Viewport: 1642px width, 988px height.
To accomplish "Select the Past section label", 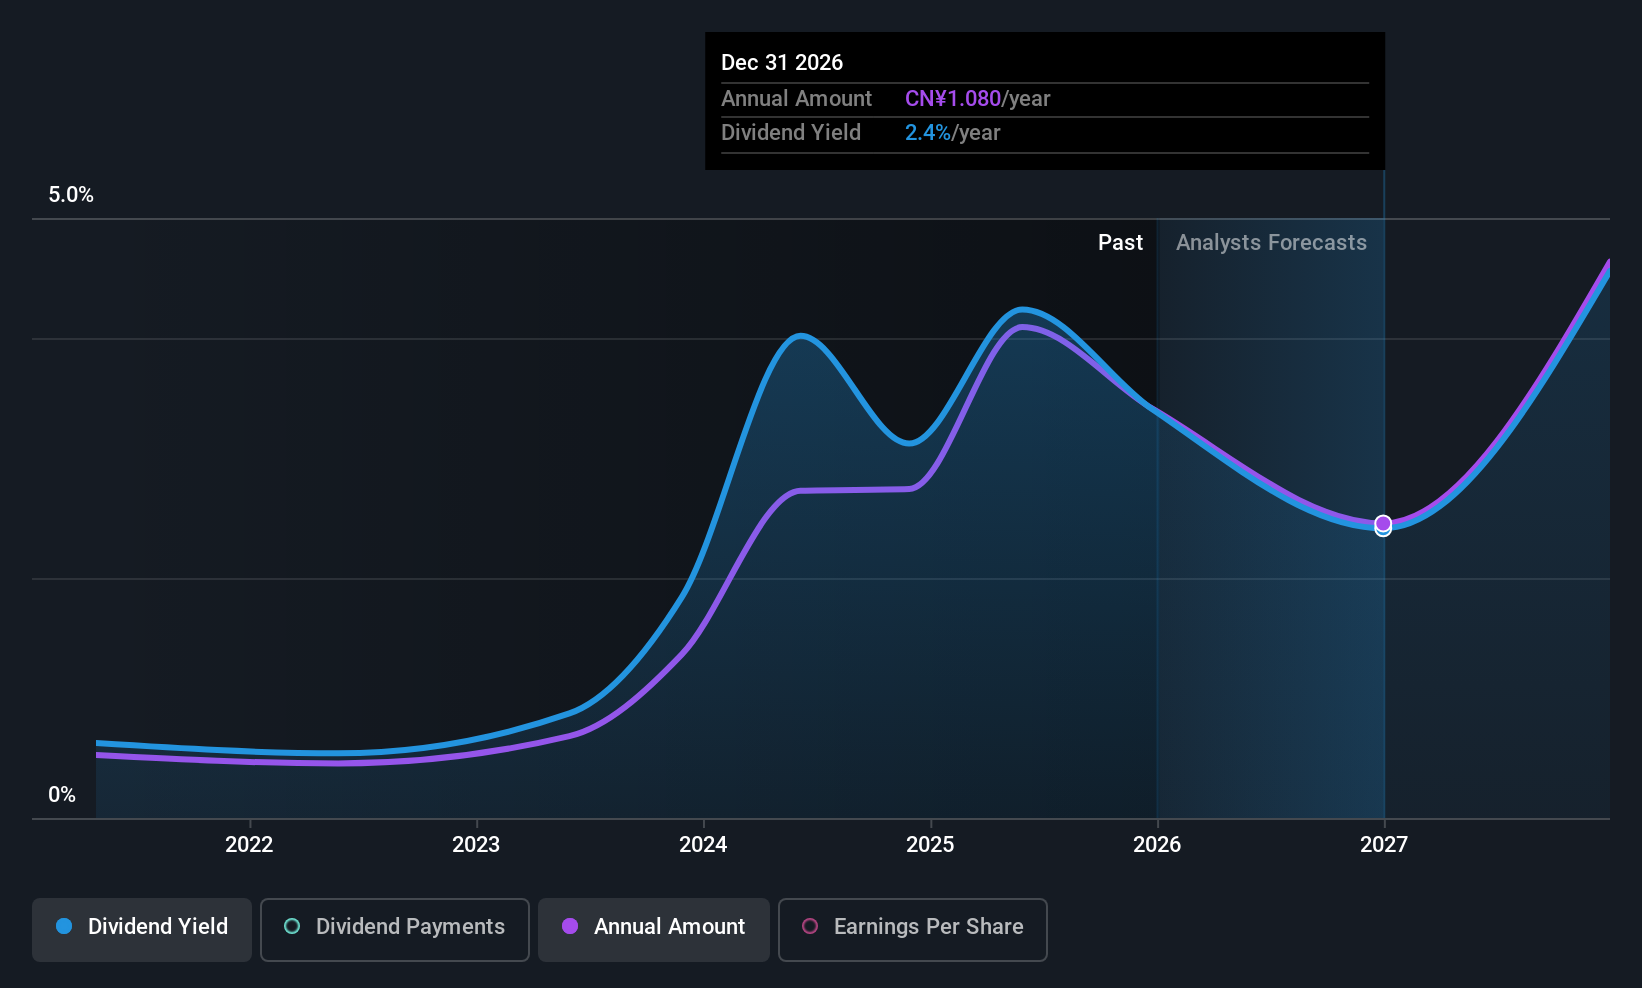I will (1120, 242).
